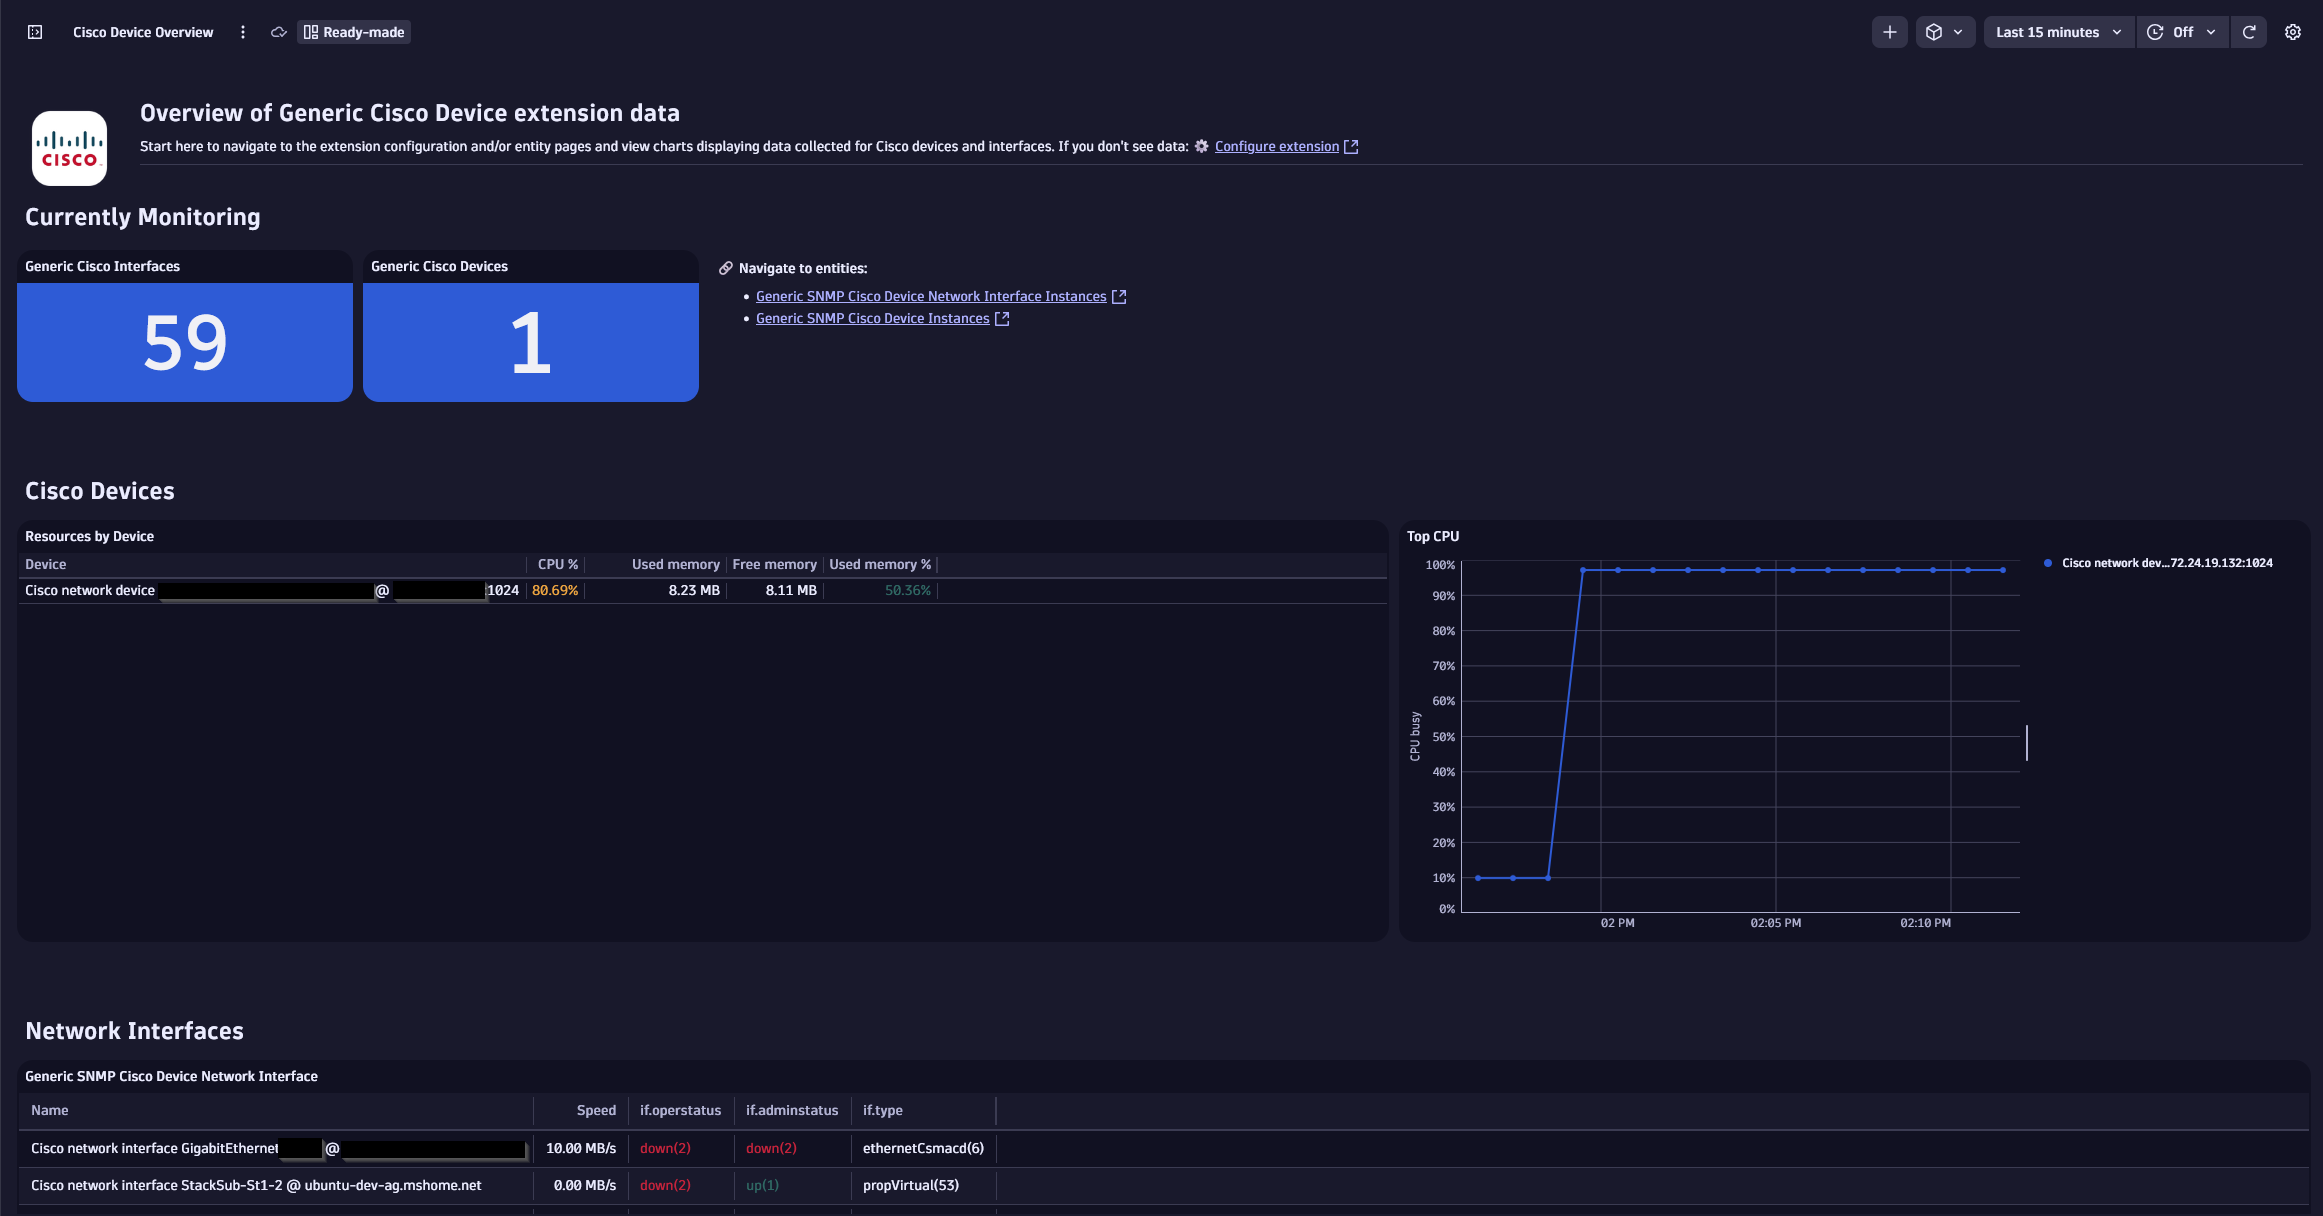
Task: Click the 0.00 MB/s speed cell
Action: [x=585, y=1185]
